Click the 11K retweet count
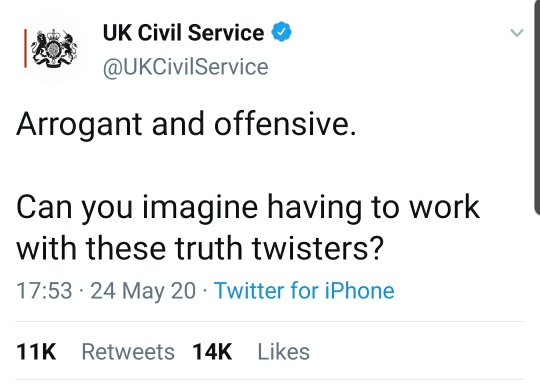 [x=36, y=352]
